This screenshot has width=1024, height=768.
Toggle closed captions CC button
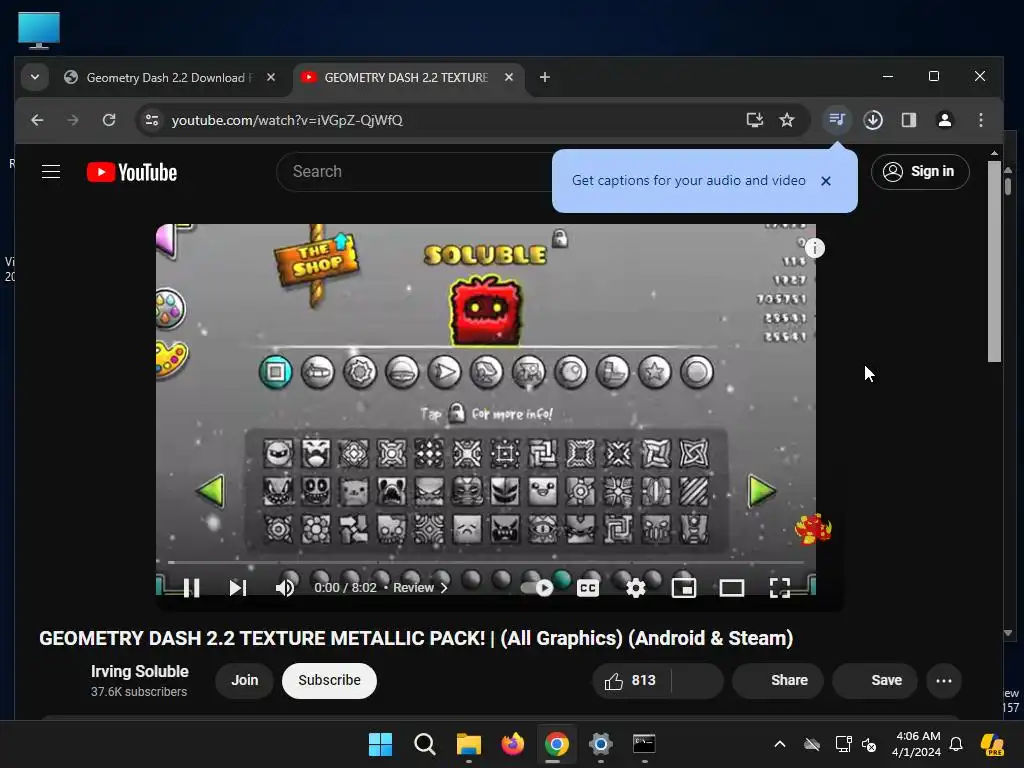588,588
